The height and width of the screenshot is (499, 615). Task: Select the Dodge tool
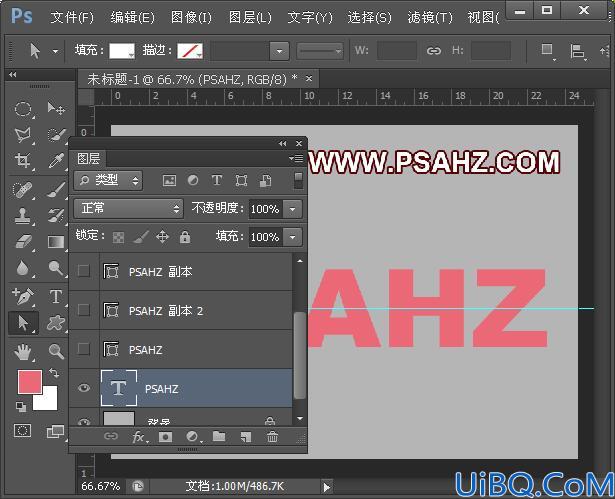[x=56, y=268]
